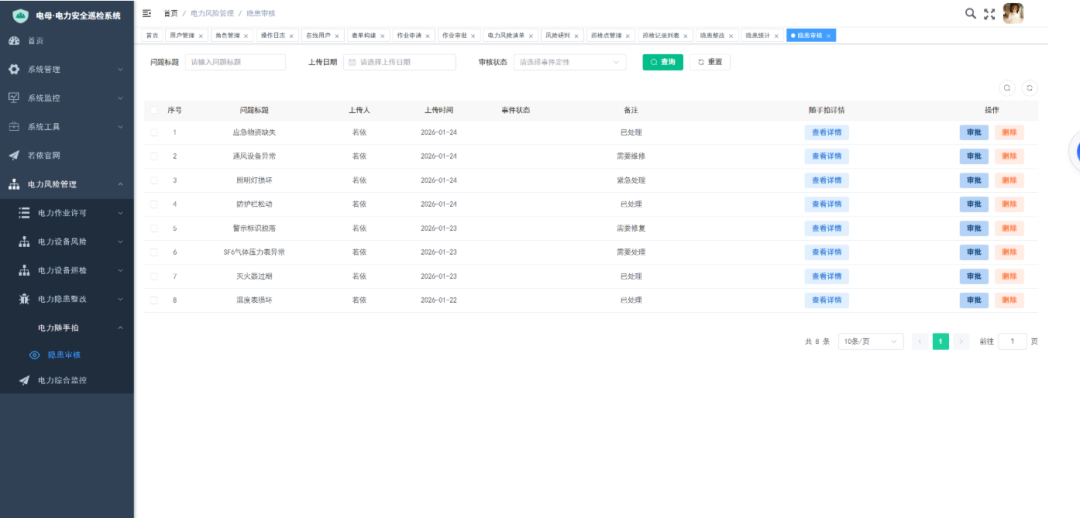Viewport: 1080px width, 518px height.
Task: Focus the 上传日期 date picker field
Action: (x=399, y=62)
